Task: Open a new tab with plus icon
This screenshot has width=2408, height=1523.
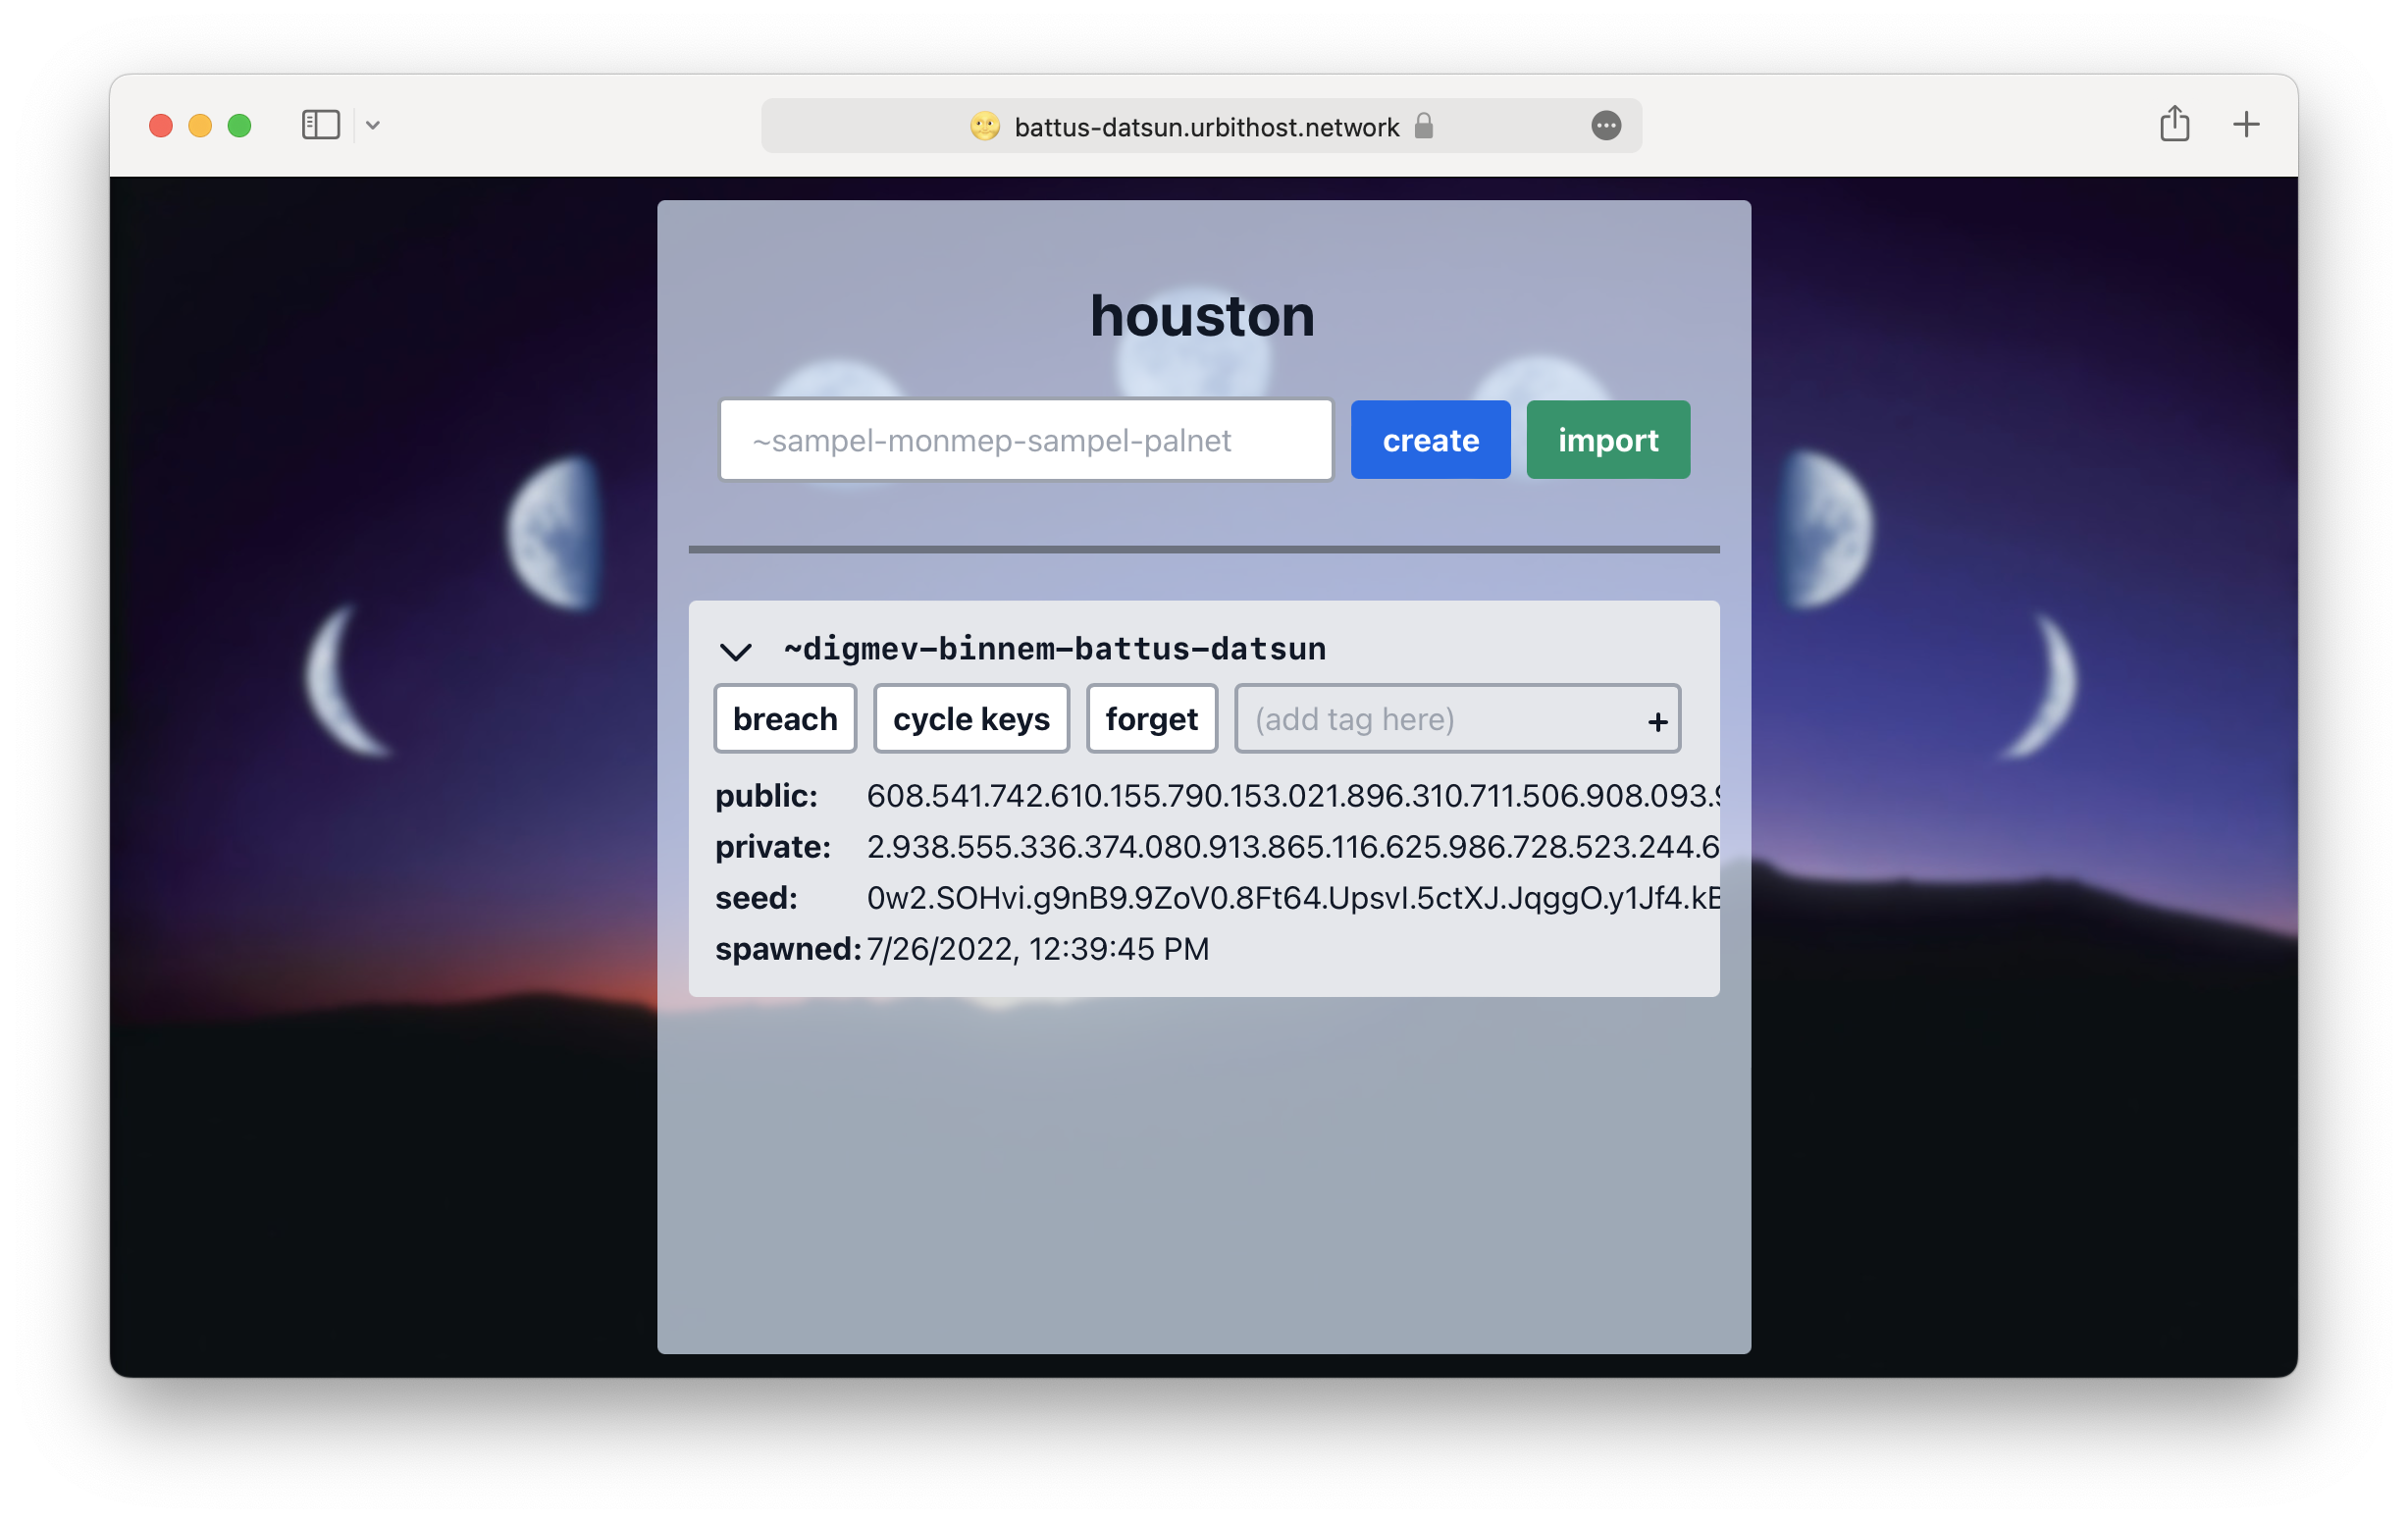Action: pyautogui.click(x=2246, y=124)
